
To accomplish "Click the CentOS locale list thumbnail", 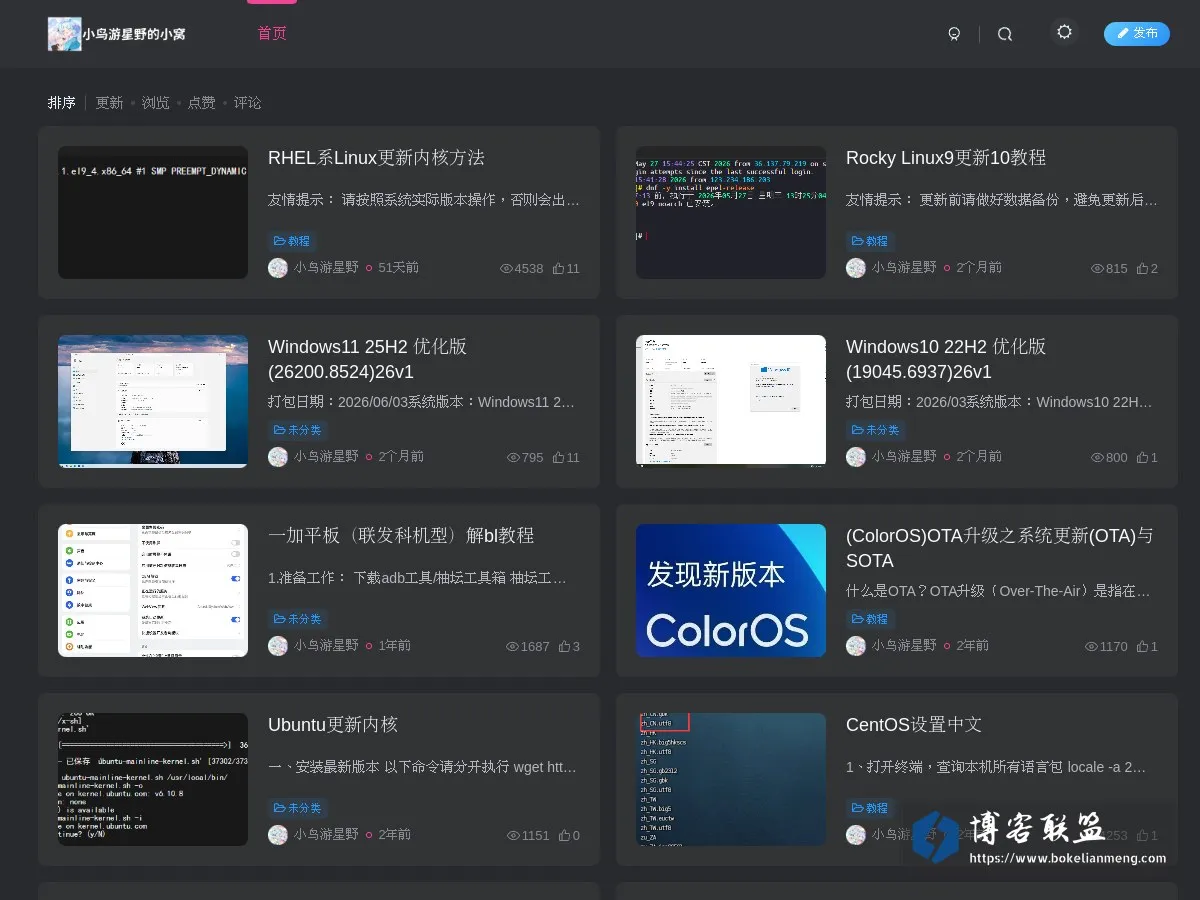I will [731, 779].
